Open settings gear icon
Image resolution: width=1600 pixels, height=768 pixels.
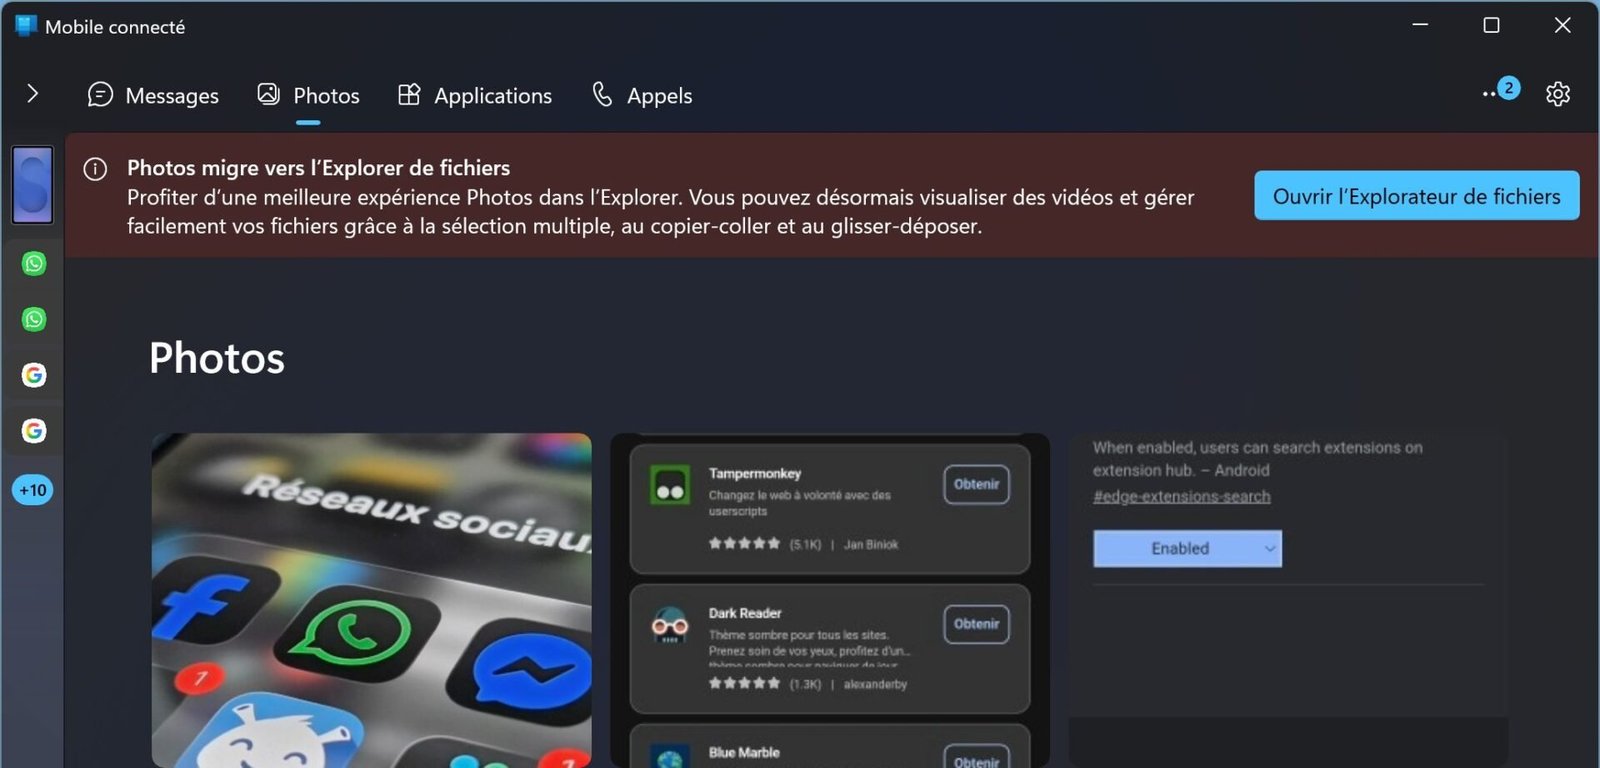(x=1557, y=94)
